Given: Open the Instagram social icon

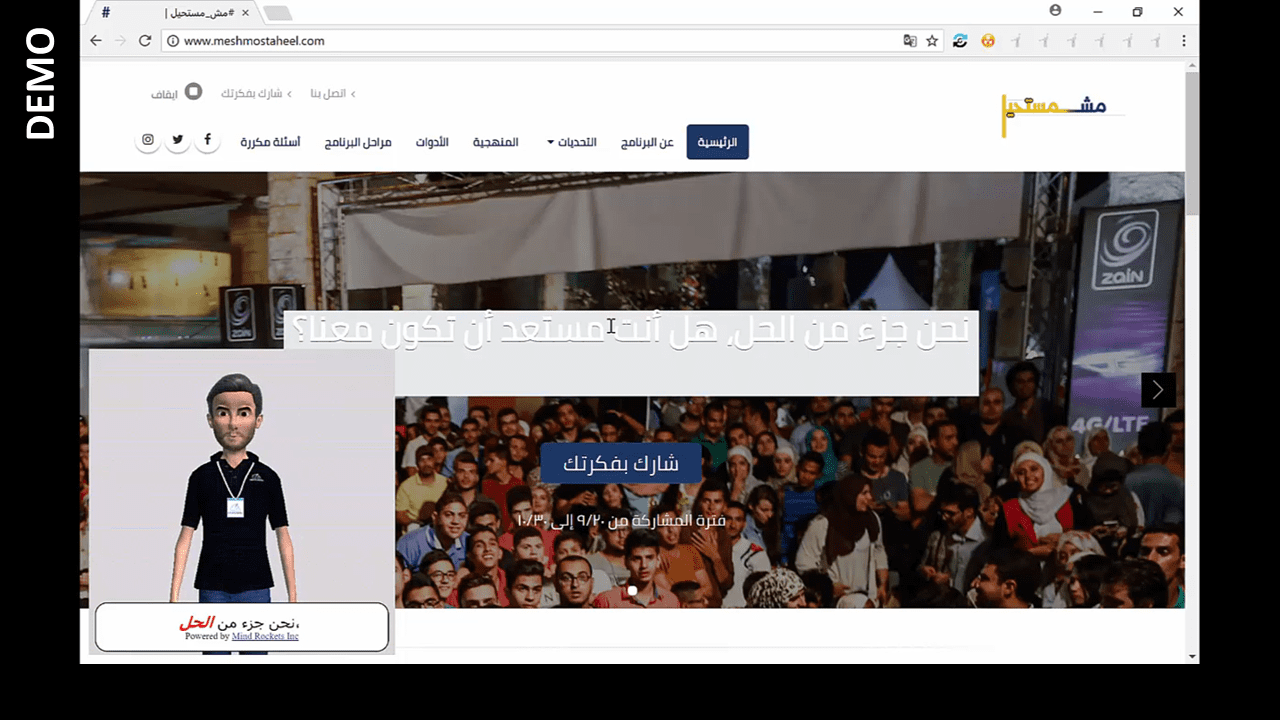Looking at the screenshot, I should coord(148,140).
